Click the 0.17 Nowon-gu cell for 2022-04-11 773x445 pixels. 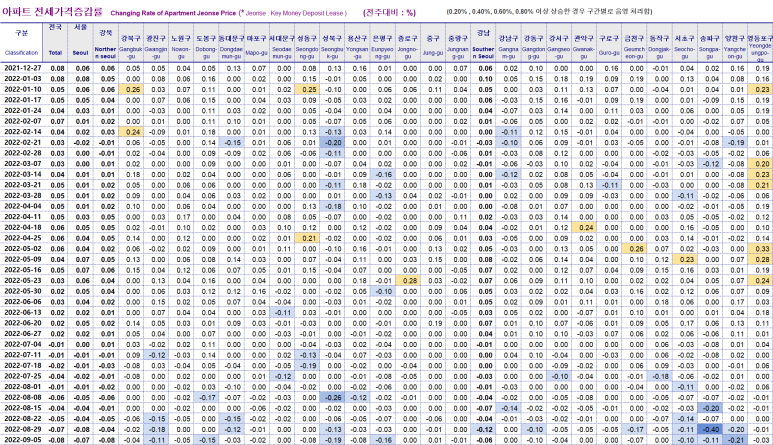click(x=181, y=217)
